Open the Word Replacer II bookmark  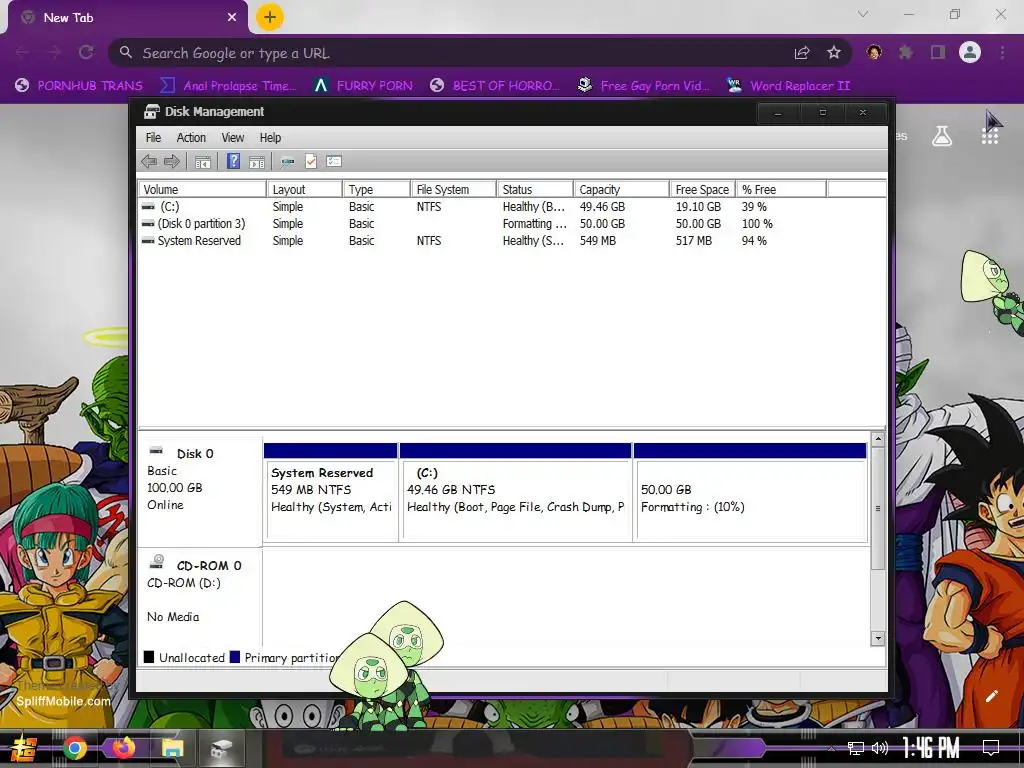[x=788, y=86]
